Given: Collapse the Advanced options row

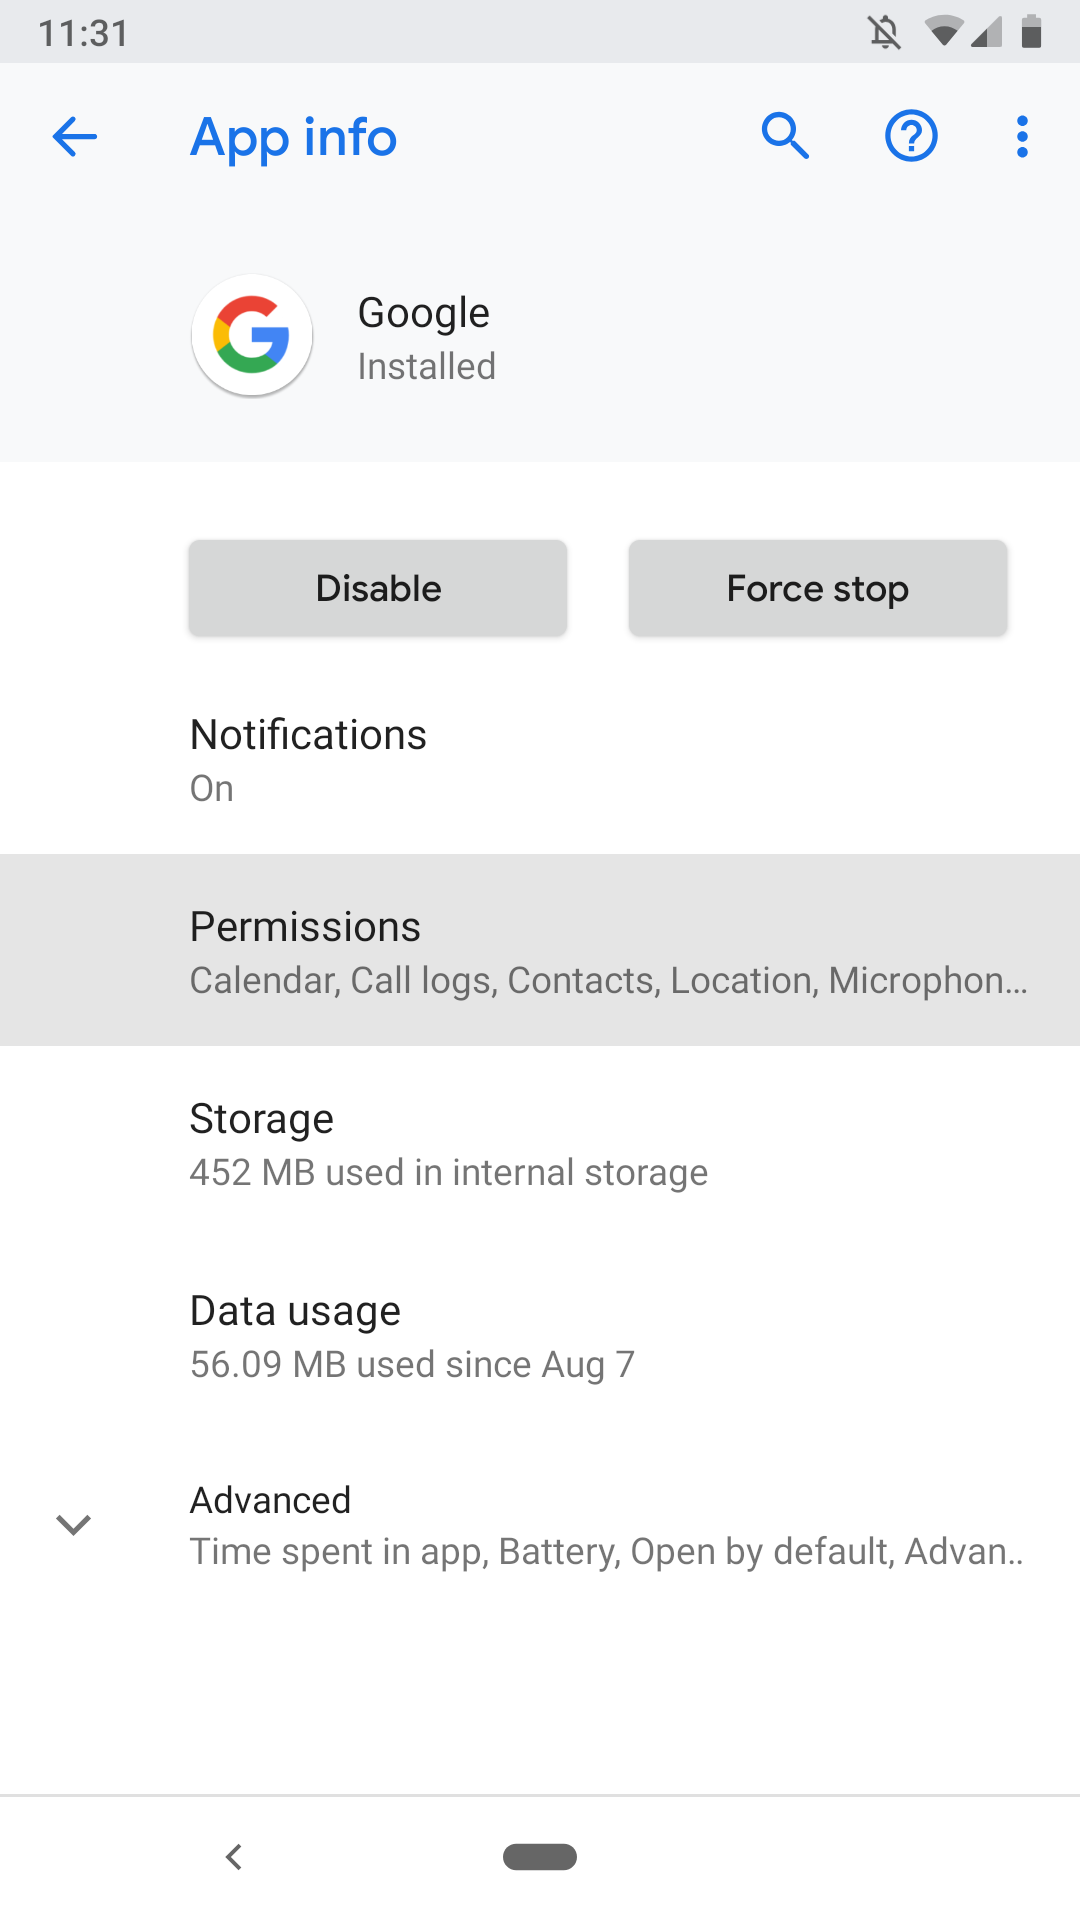Looking at the screenshot, I should click(x=540, y=1522).
